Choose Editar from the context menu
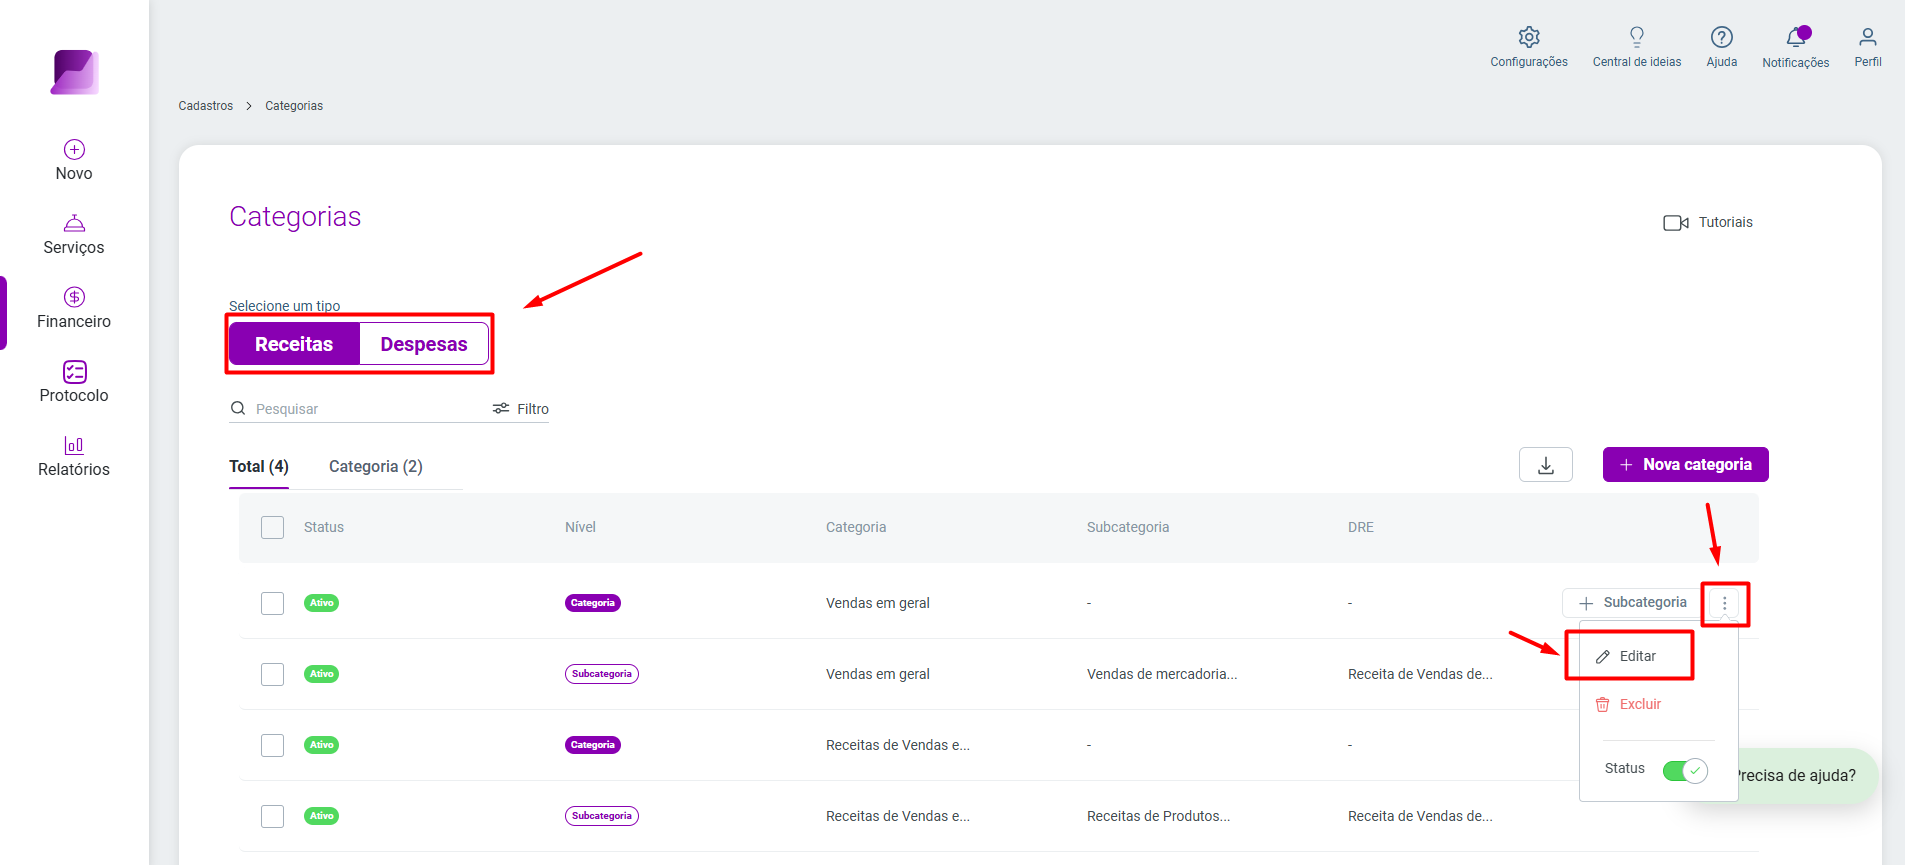The width and height of the screenshot is (1905, 865). [x=1629, y=656]
